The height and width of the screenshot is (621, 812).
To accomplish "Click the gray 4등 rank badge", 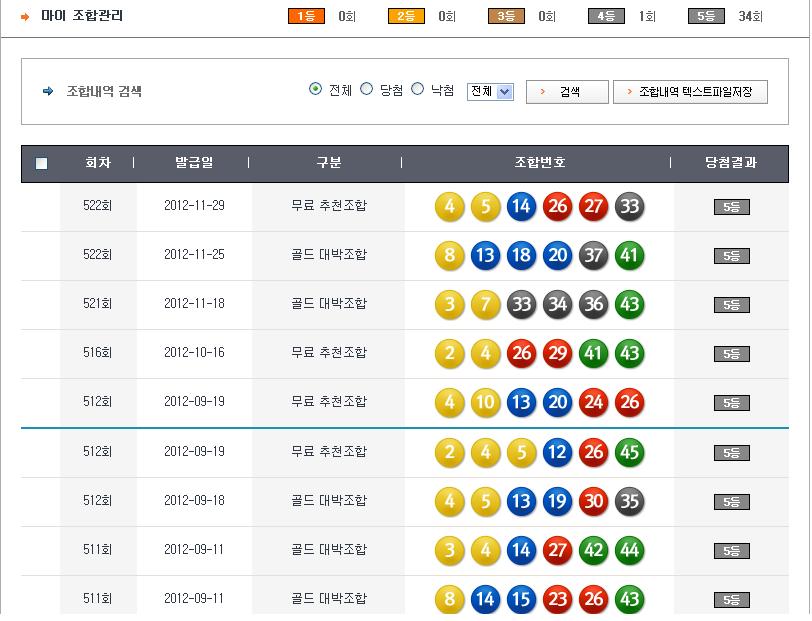I will coord(606,16).
